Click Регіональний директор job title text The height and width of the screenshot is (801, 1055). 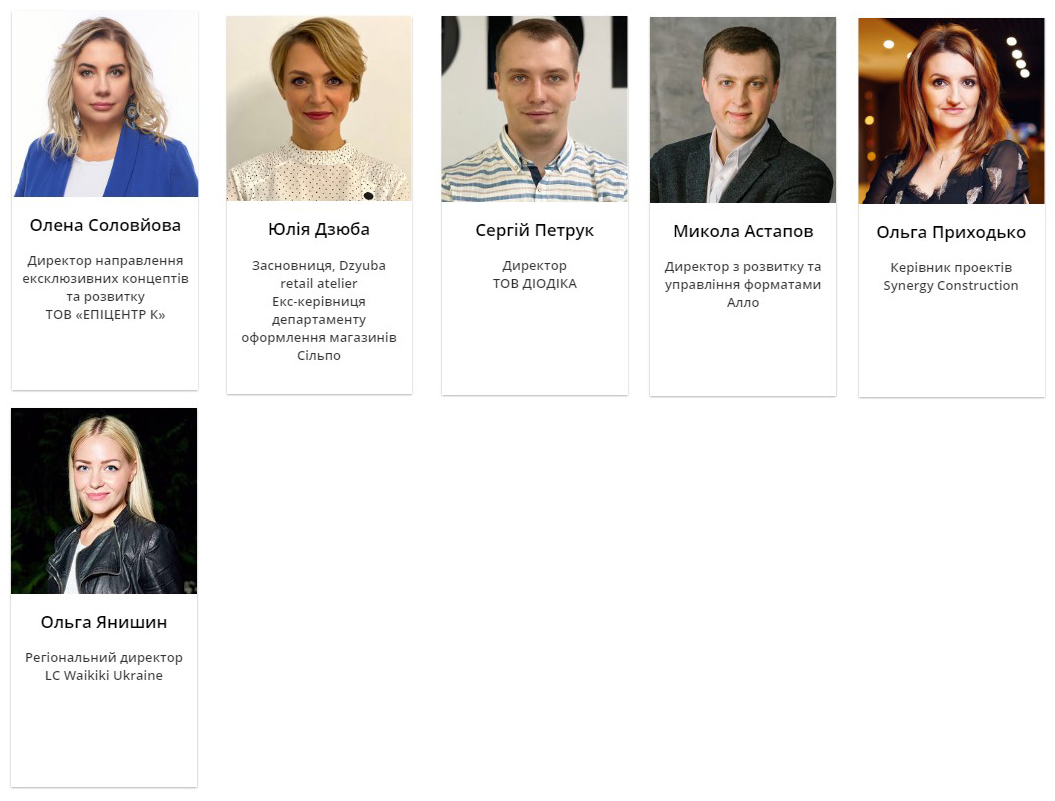point(104,657)
